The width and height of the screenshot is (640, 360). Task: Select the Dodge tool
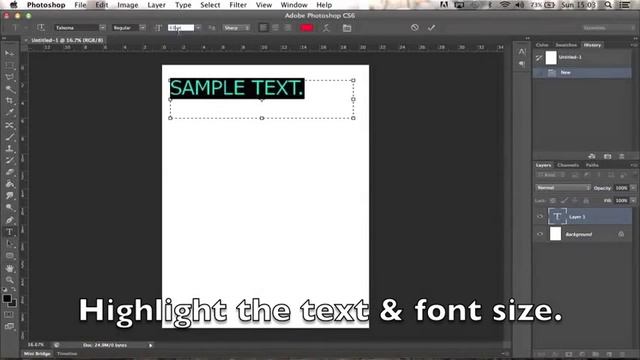(9, 208)
